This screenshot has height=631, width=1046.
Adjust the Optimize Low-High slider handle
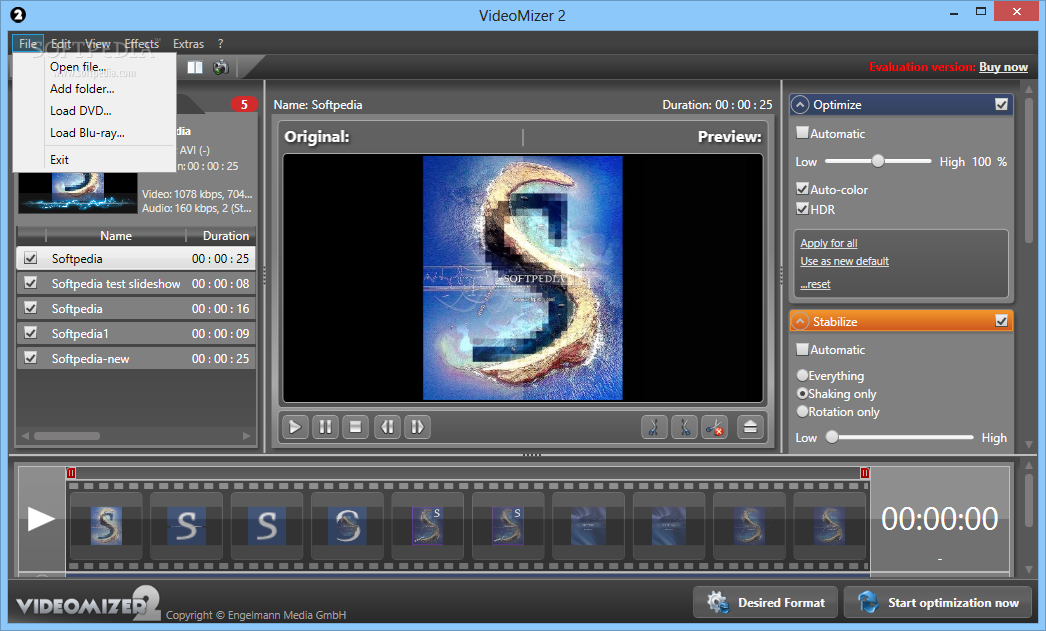[878, 161]
